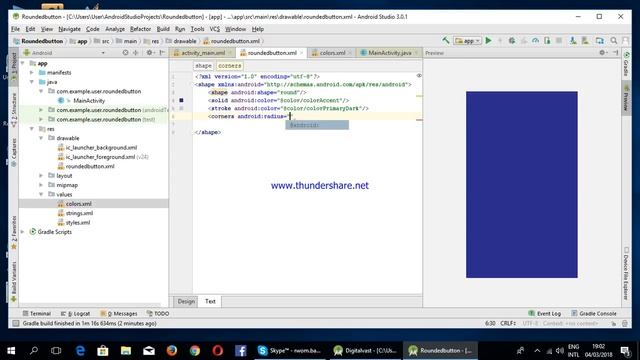
Task: Open the Captures side tool window
Action: coord(13,152)
